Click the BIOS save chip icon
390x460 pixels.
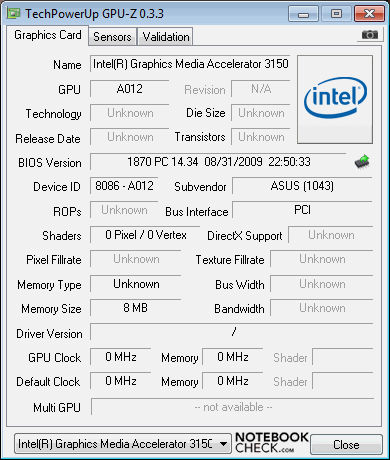[x=362, y=162]
